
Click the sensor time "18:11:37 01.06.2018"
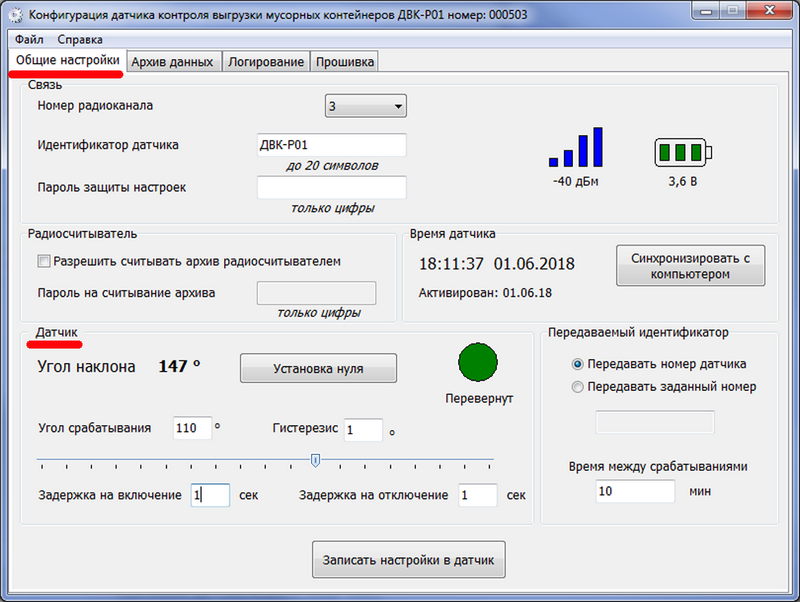pos(497,264)
